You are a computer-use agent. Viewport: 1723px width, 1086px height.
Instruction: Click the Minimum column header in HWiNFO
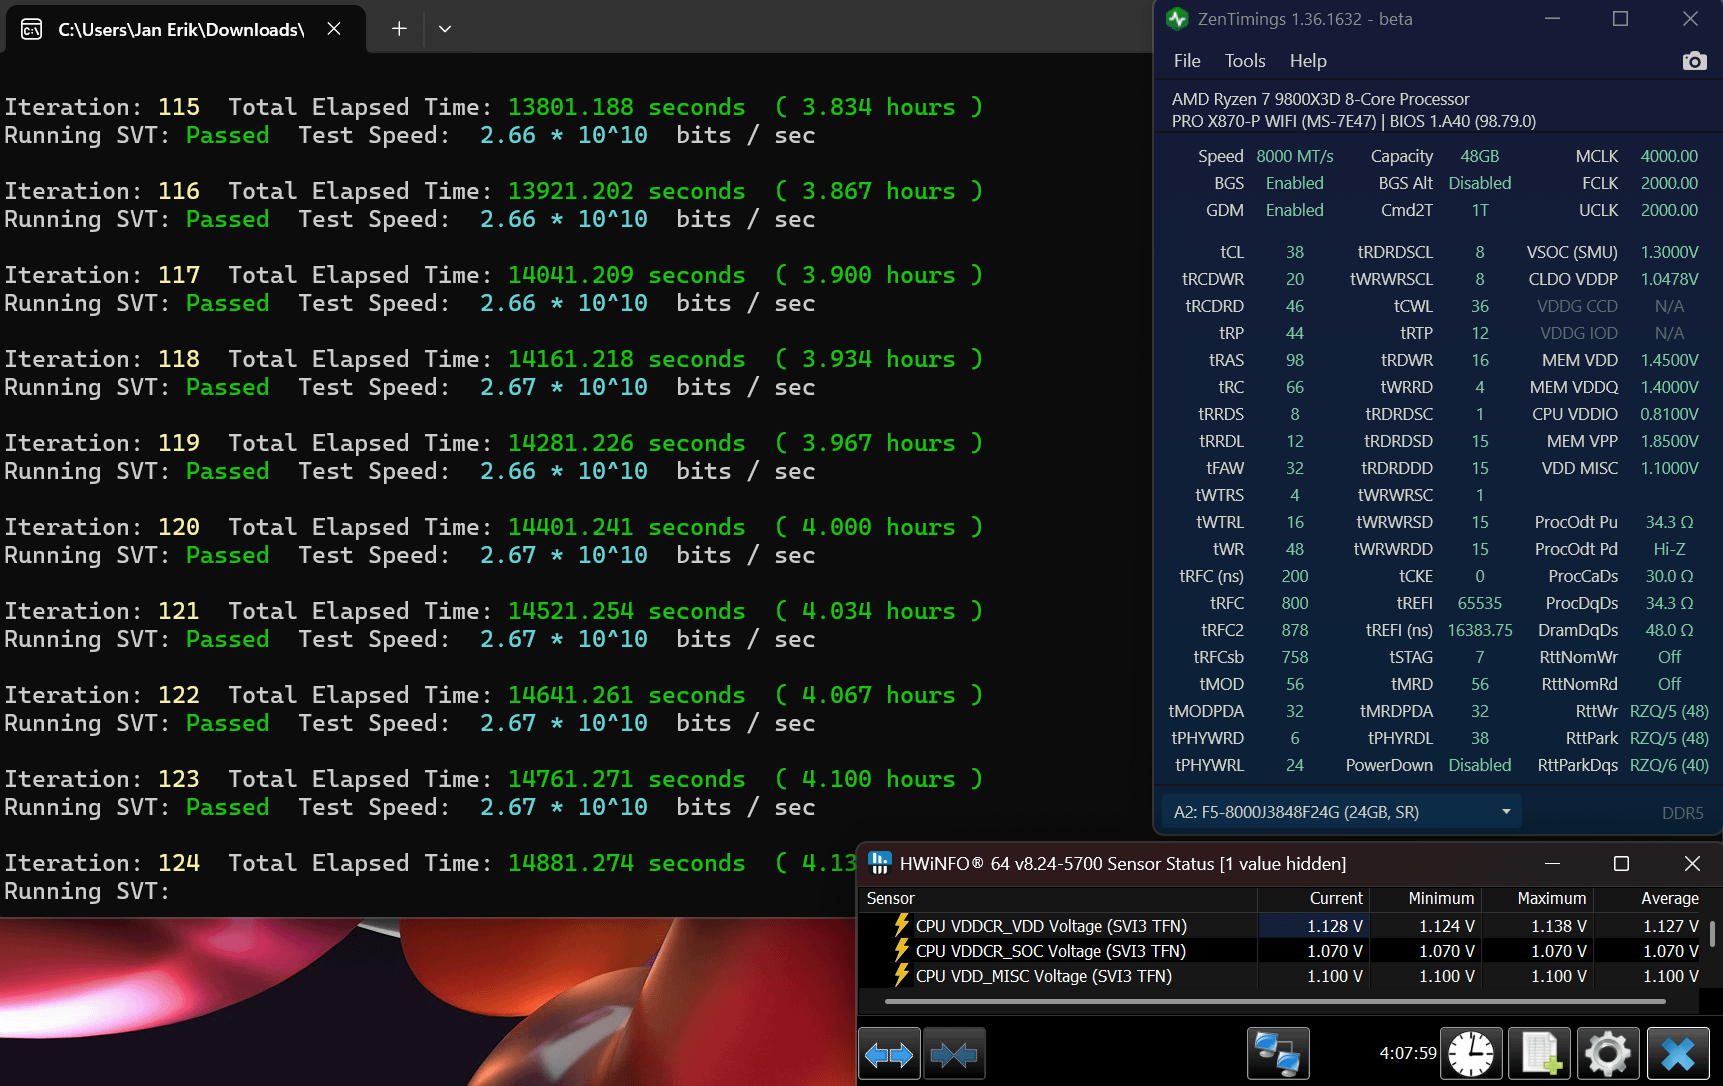(x=1424, y=898)
